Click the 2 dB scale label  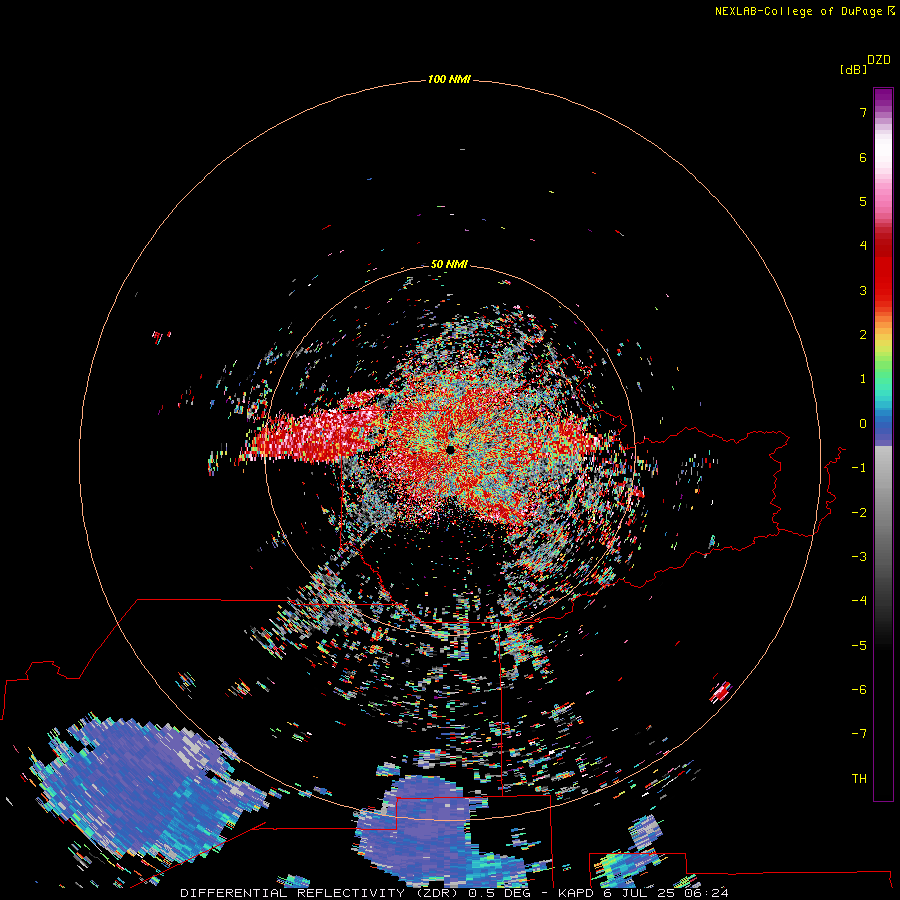(x=863, y=335)
